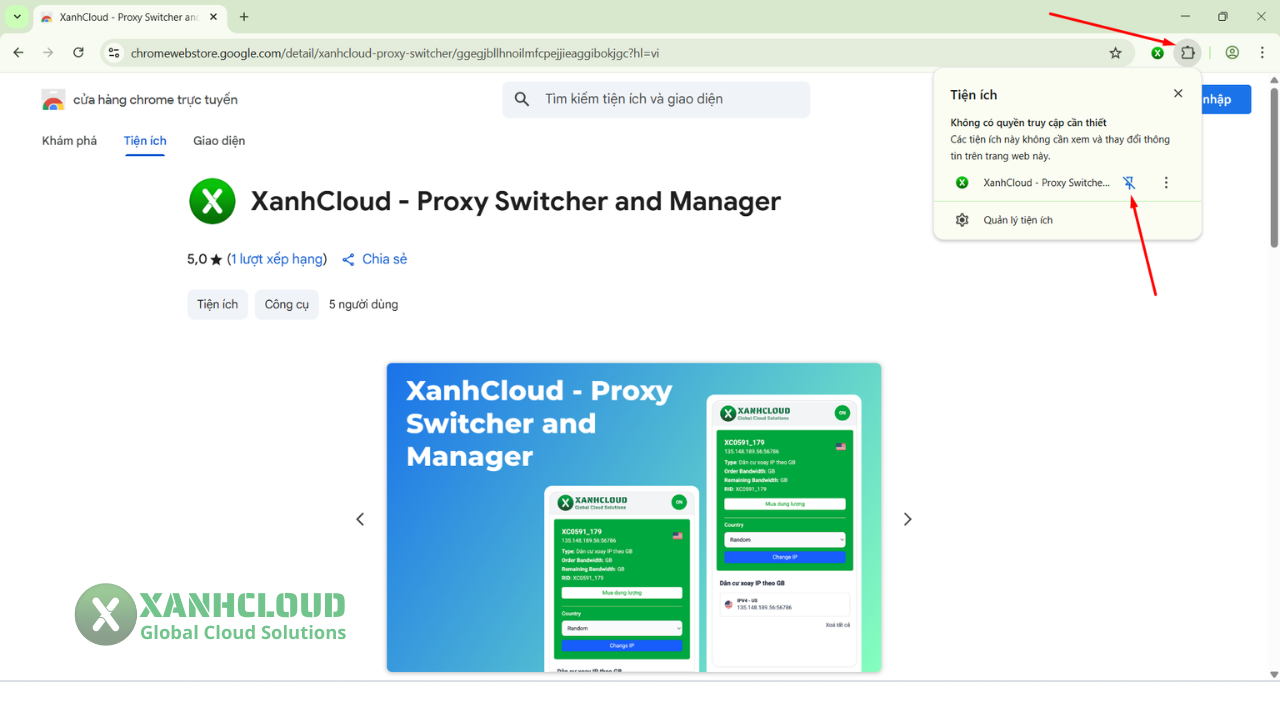1280x720 pixels.
Task: Select the XanhCloud - Proxy Switcher tab
Action: click(129, 17)
